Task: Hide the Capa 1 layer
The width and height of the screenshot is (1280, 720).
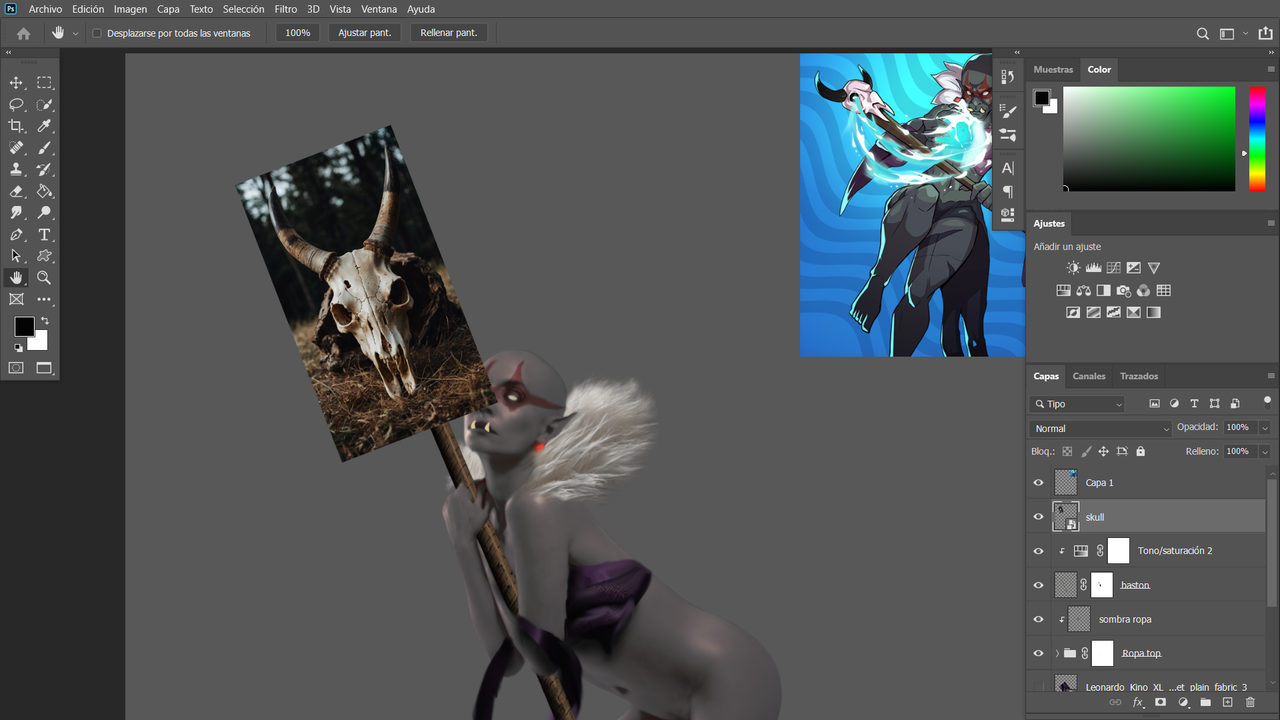Action: click(x=1038, y=483)
